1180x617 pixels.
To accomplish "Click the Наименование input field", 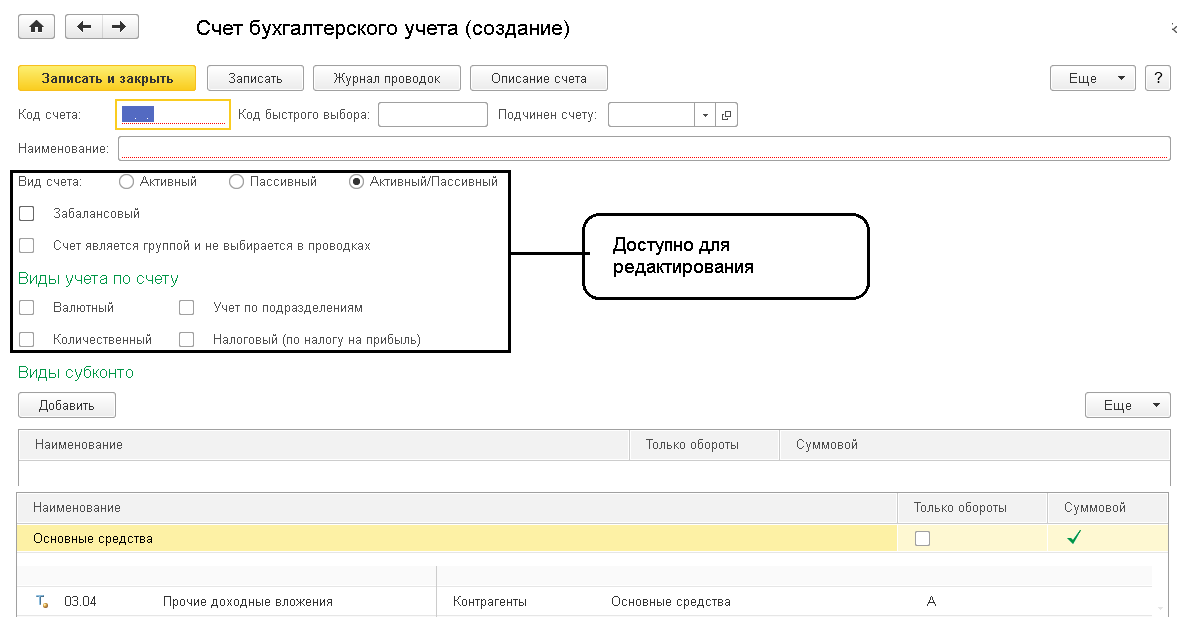I will [x=644, y=148].
